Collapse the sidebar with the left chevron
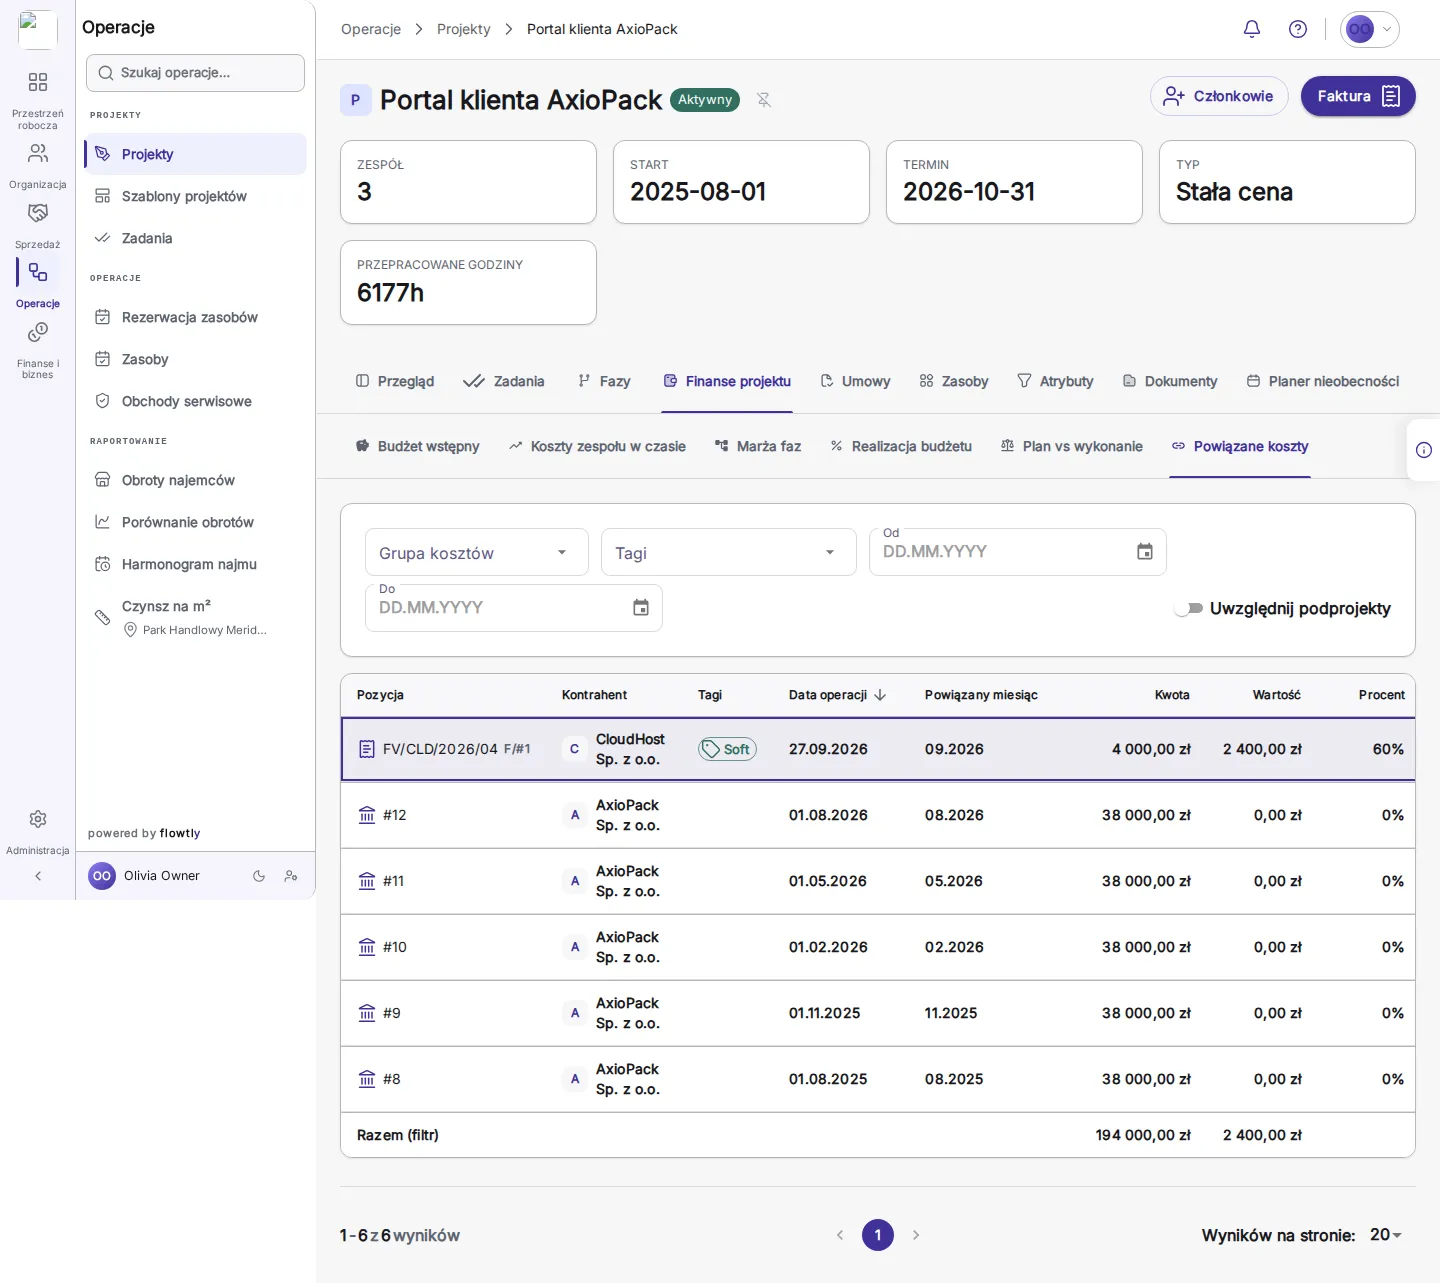The width and height of the screenshot is (1440, 1283). pos(38,876)
